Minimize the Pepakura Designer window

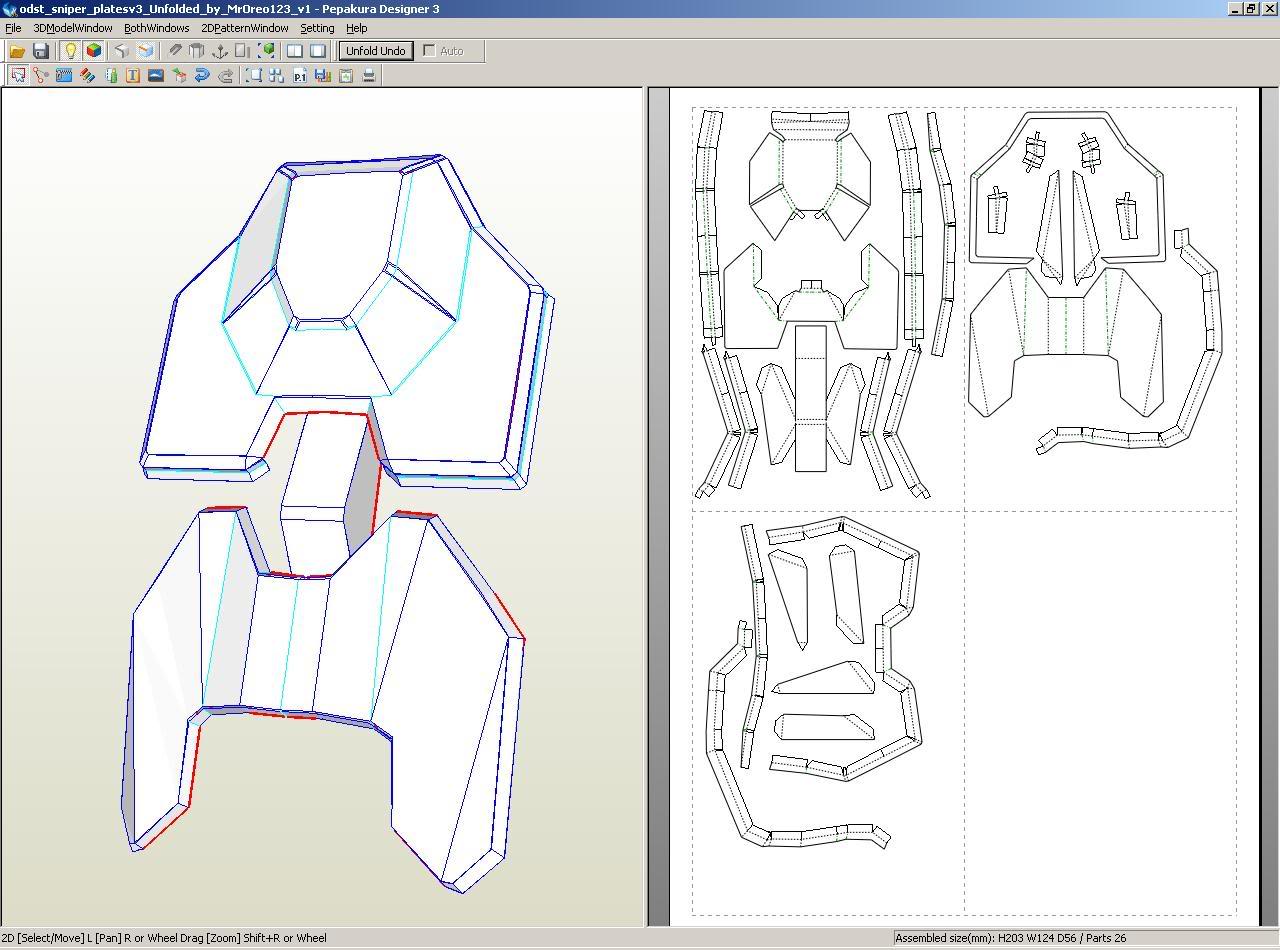[x=1234, y=9]
